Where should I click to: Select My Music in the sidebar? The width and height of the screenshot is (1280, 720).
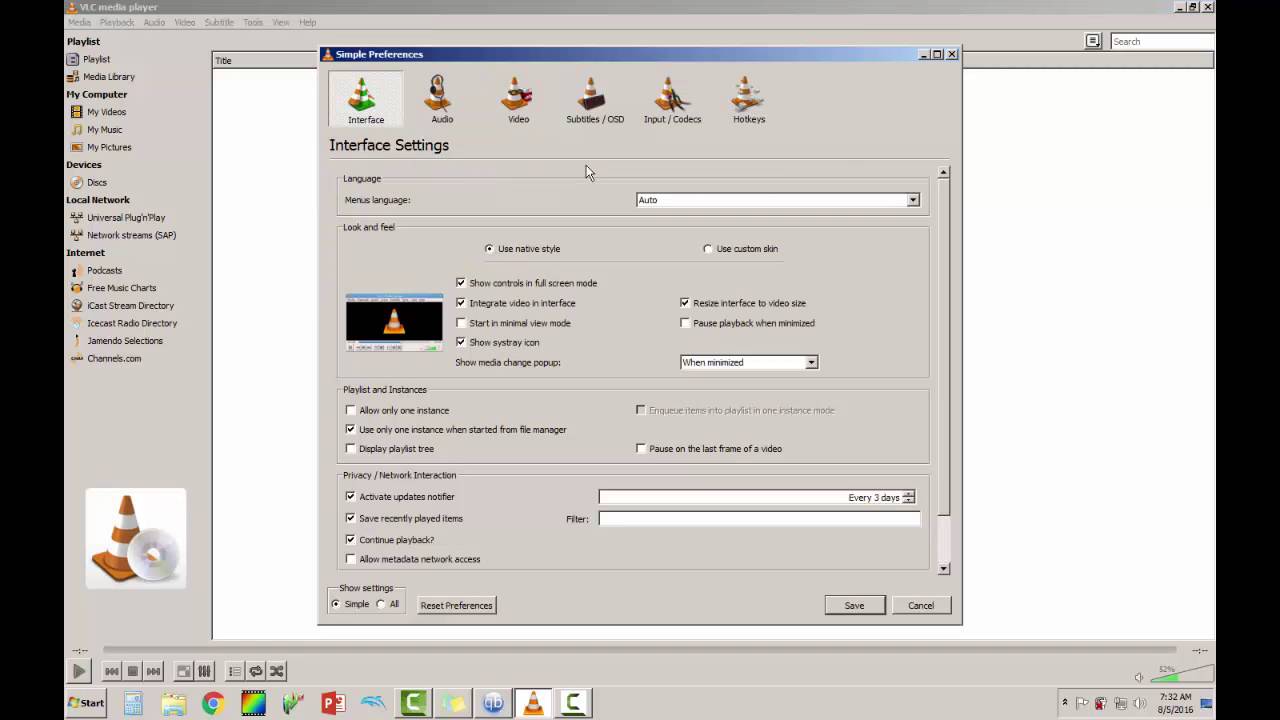pyautogui.click(x=104, y=130)
